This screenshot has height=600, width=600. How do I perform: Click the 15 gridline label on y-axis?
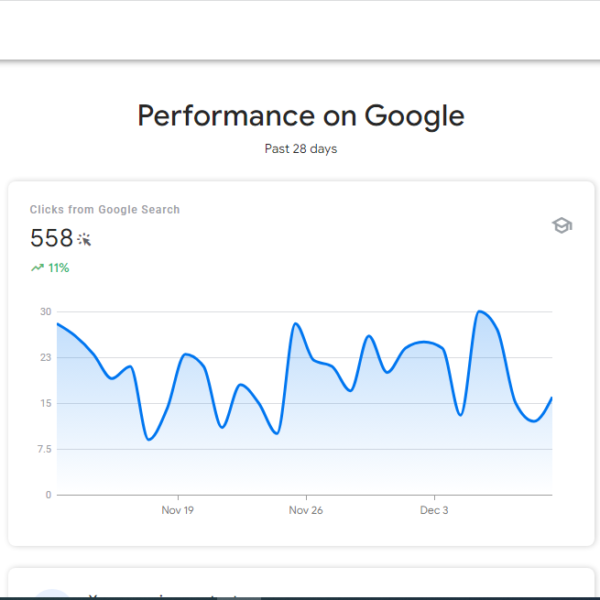pyautogui.click(x=46, y=403)
